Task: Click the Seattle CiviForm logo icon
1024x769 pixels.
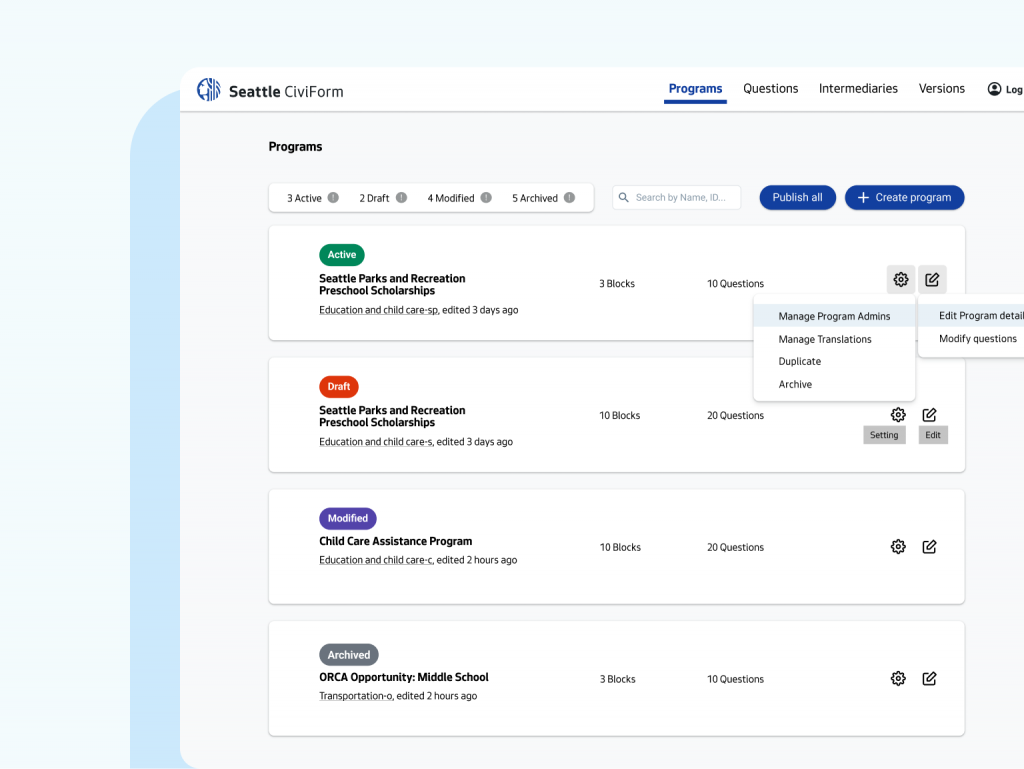Action: 208,90
